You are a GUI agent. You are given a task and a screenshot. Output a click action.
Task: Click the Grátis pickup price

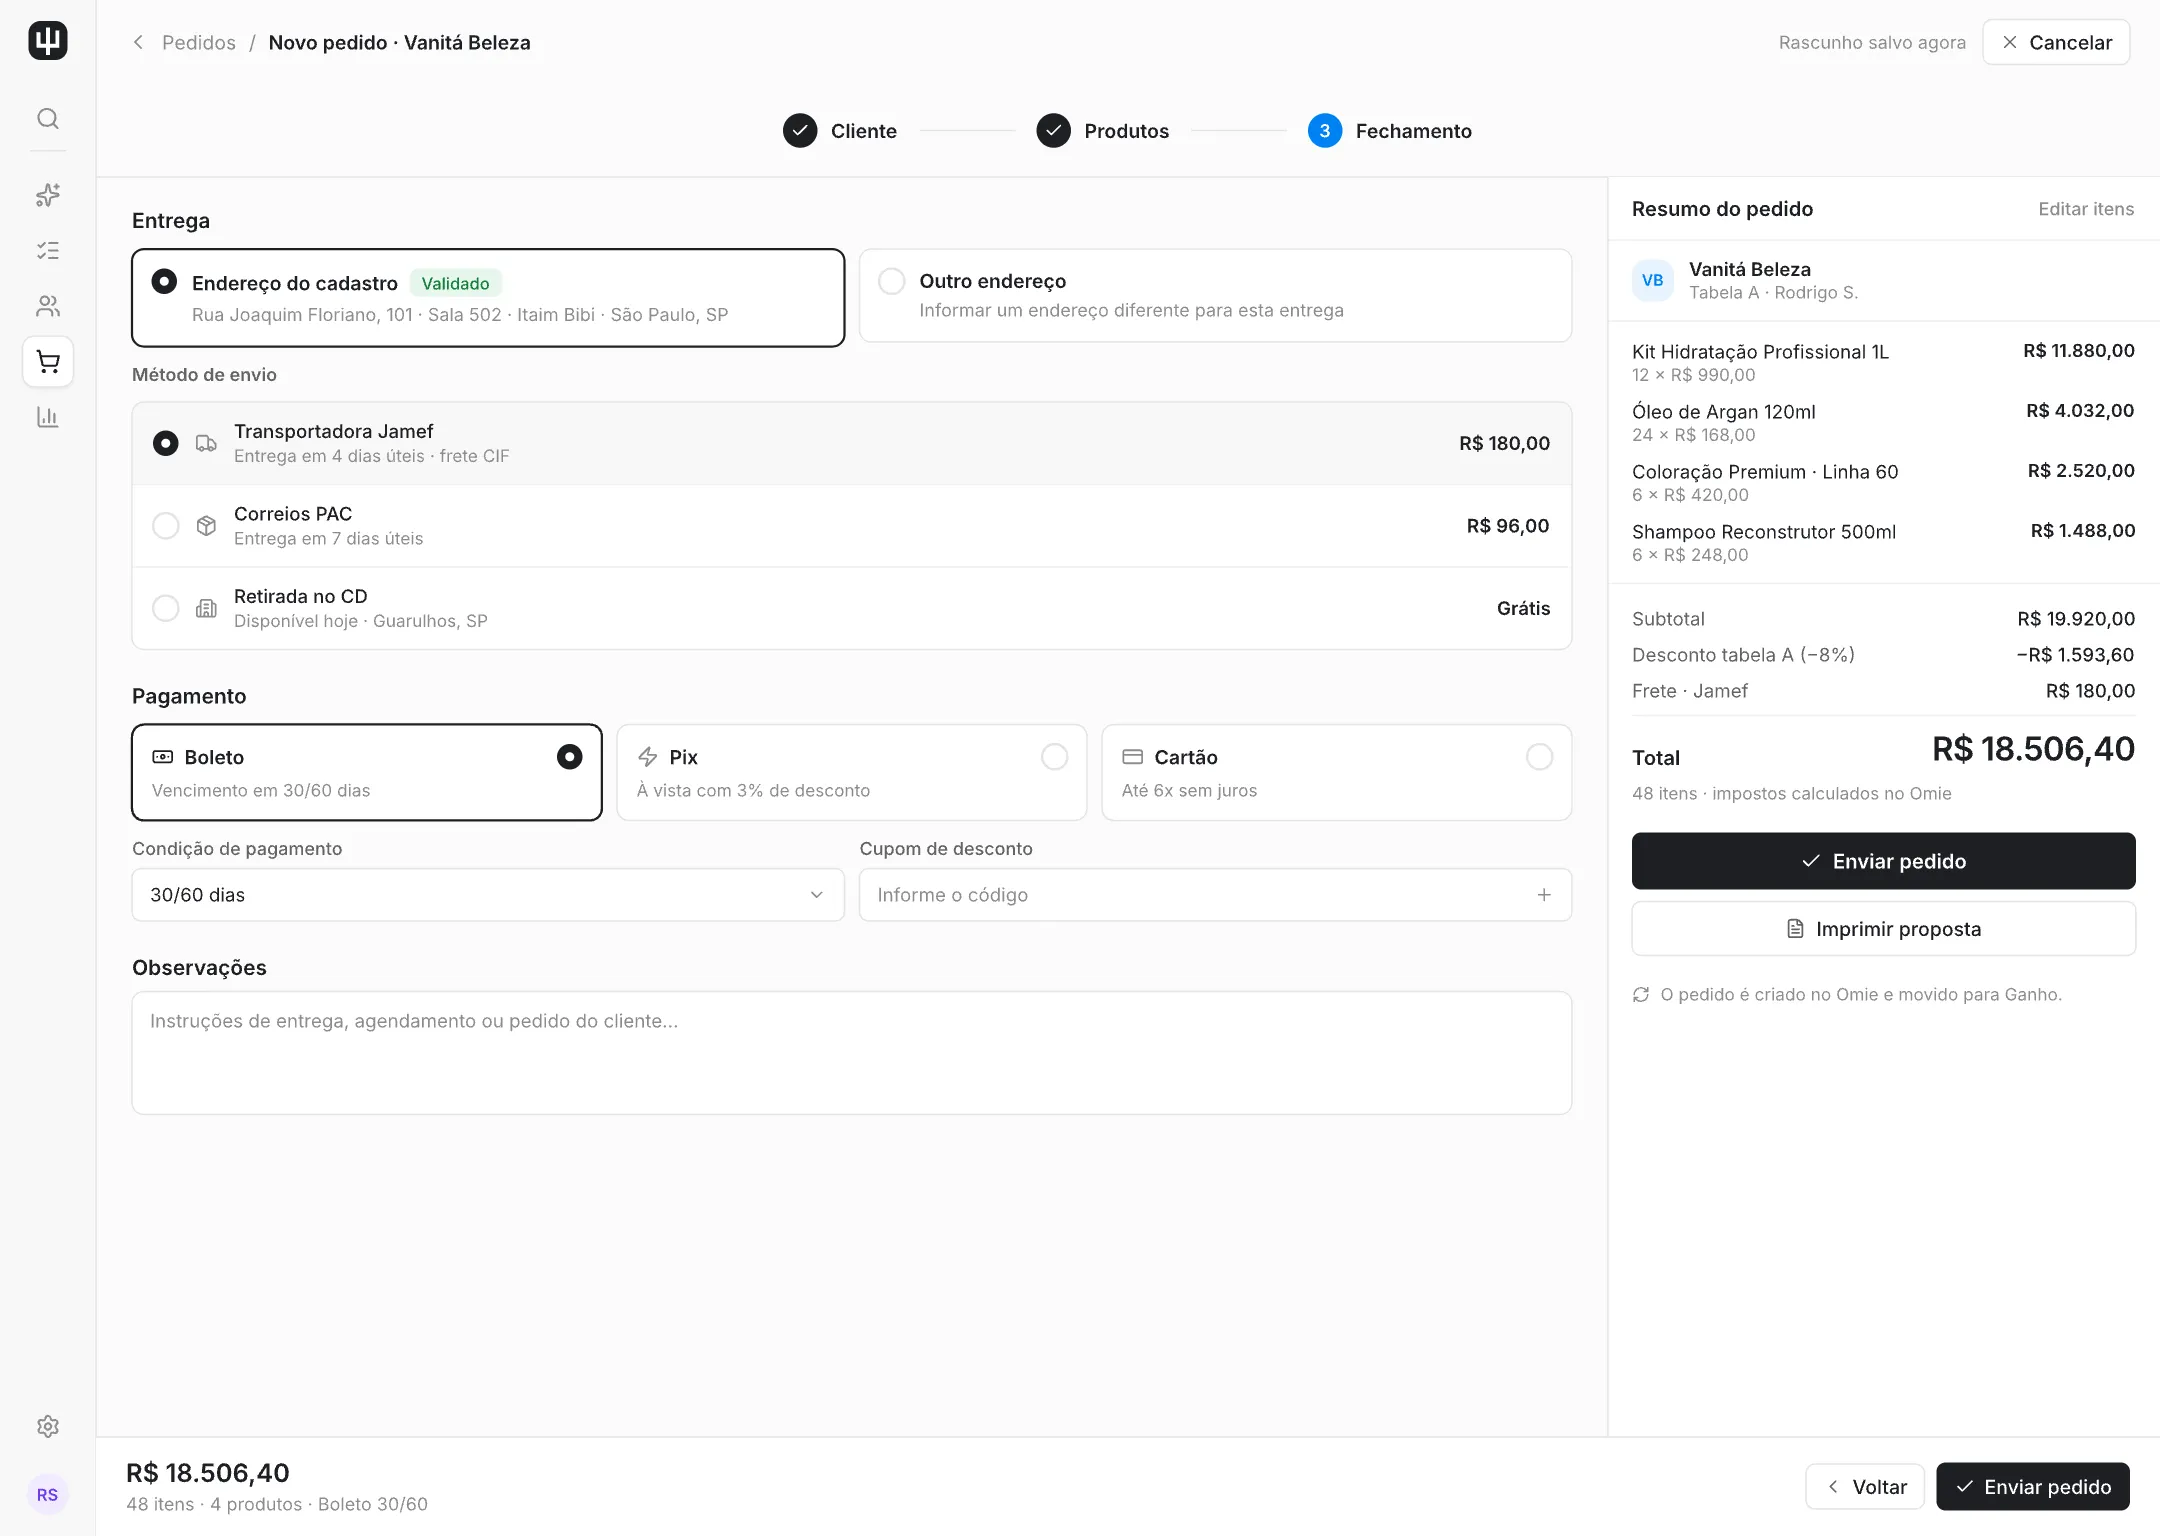click(x=1523, y=608)
